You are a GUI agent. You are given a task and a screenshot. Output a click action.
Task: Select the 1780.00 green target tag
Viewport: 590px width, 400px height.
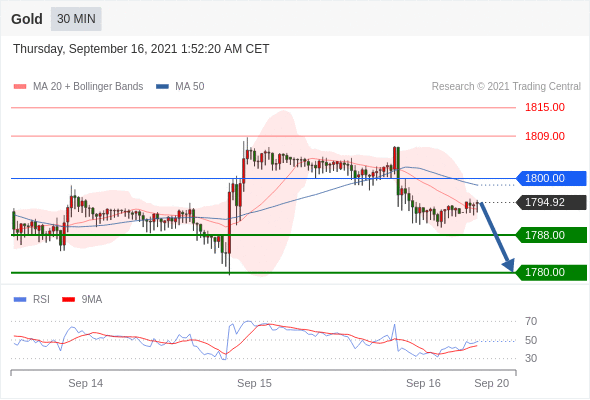tap(551, 272)
